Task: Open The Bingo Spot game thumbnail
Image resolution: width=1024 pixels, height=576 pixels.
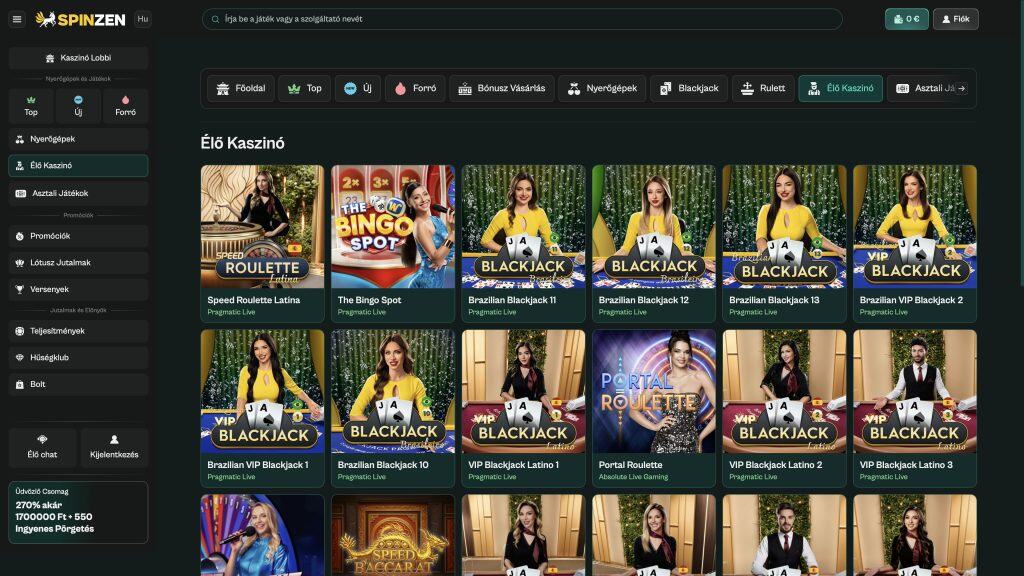Action: click(x=393, y=227)
